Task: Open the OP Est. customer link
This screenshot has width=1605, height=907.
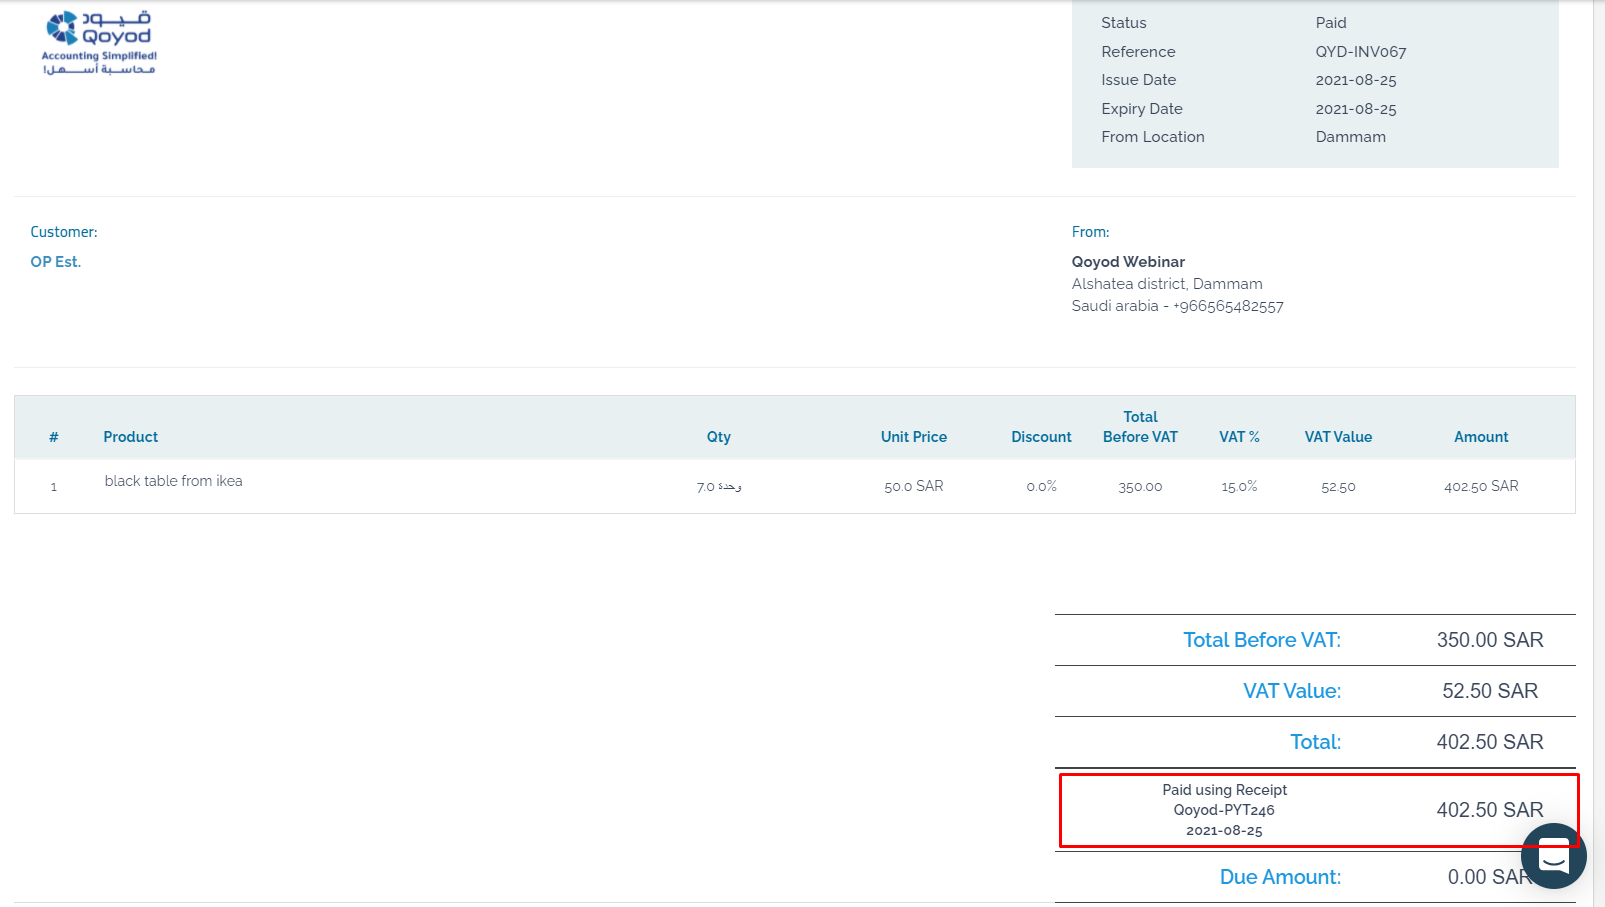Action: 56,262
